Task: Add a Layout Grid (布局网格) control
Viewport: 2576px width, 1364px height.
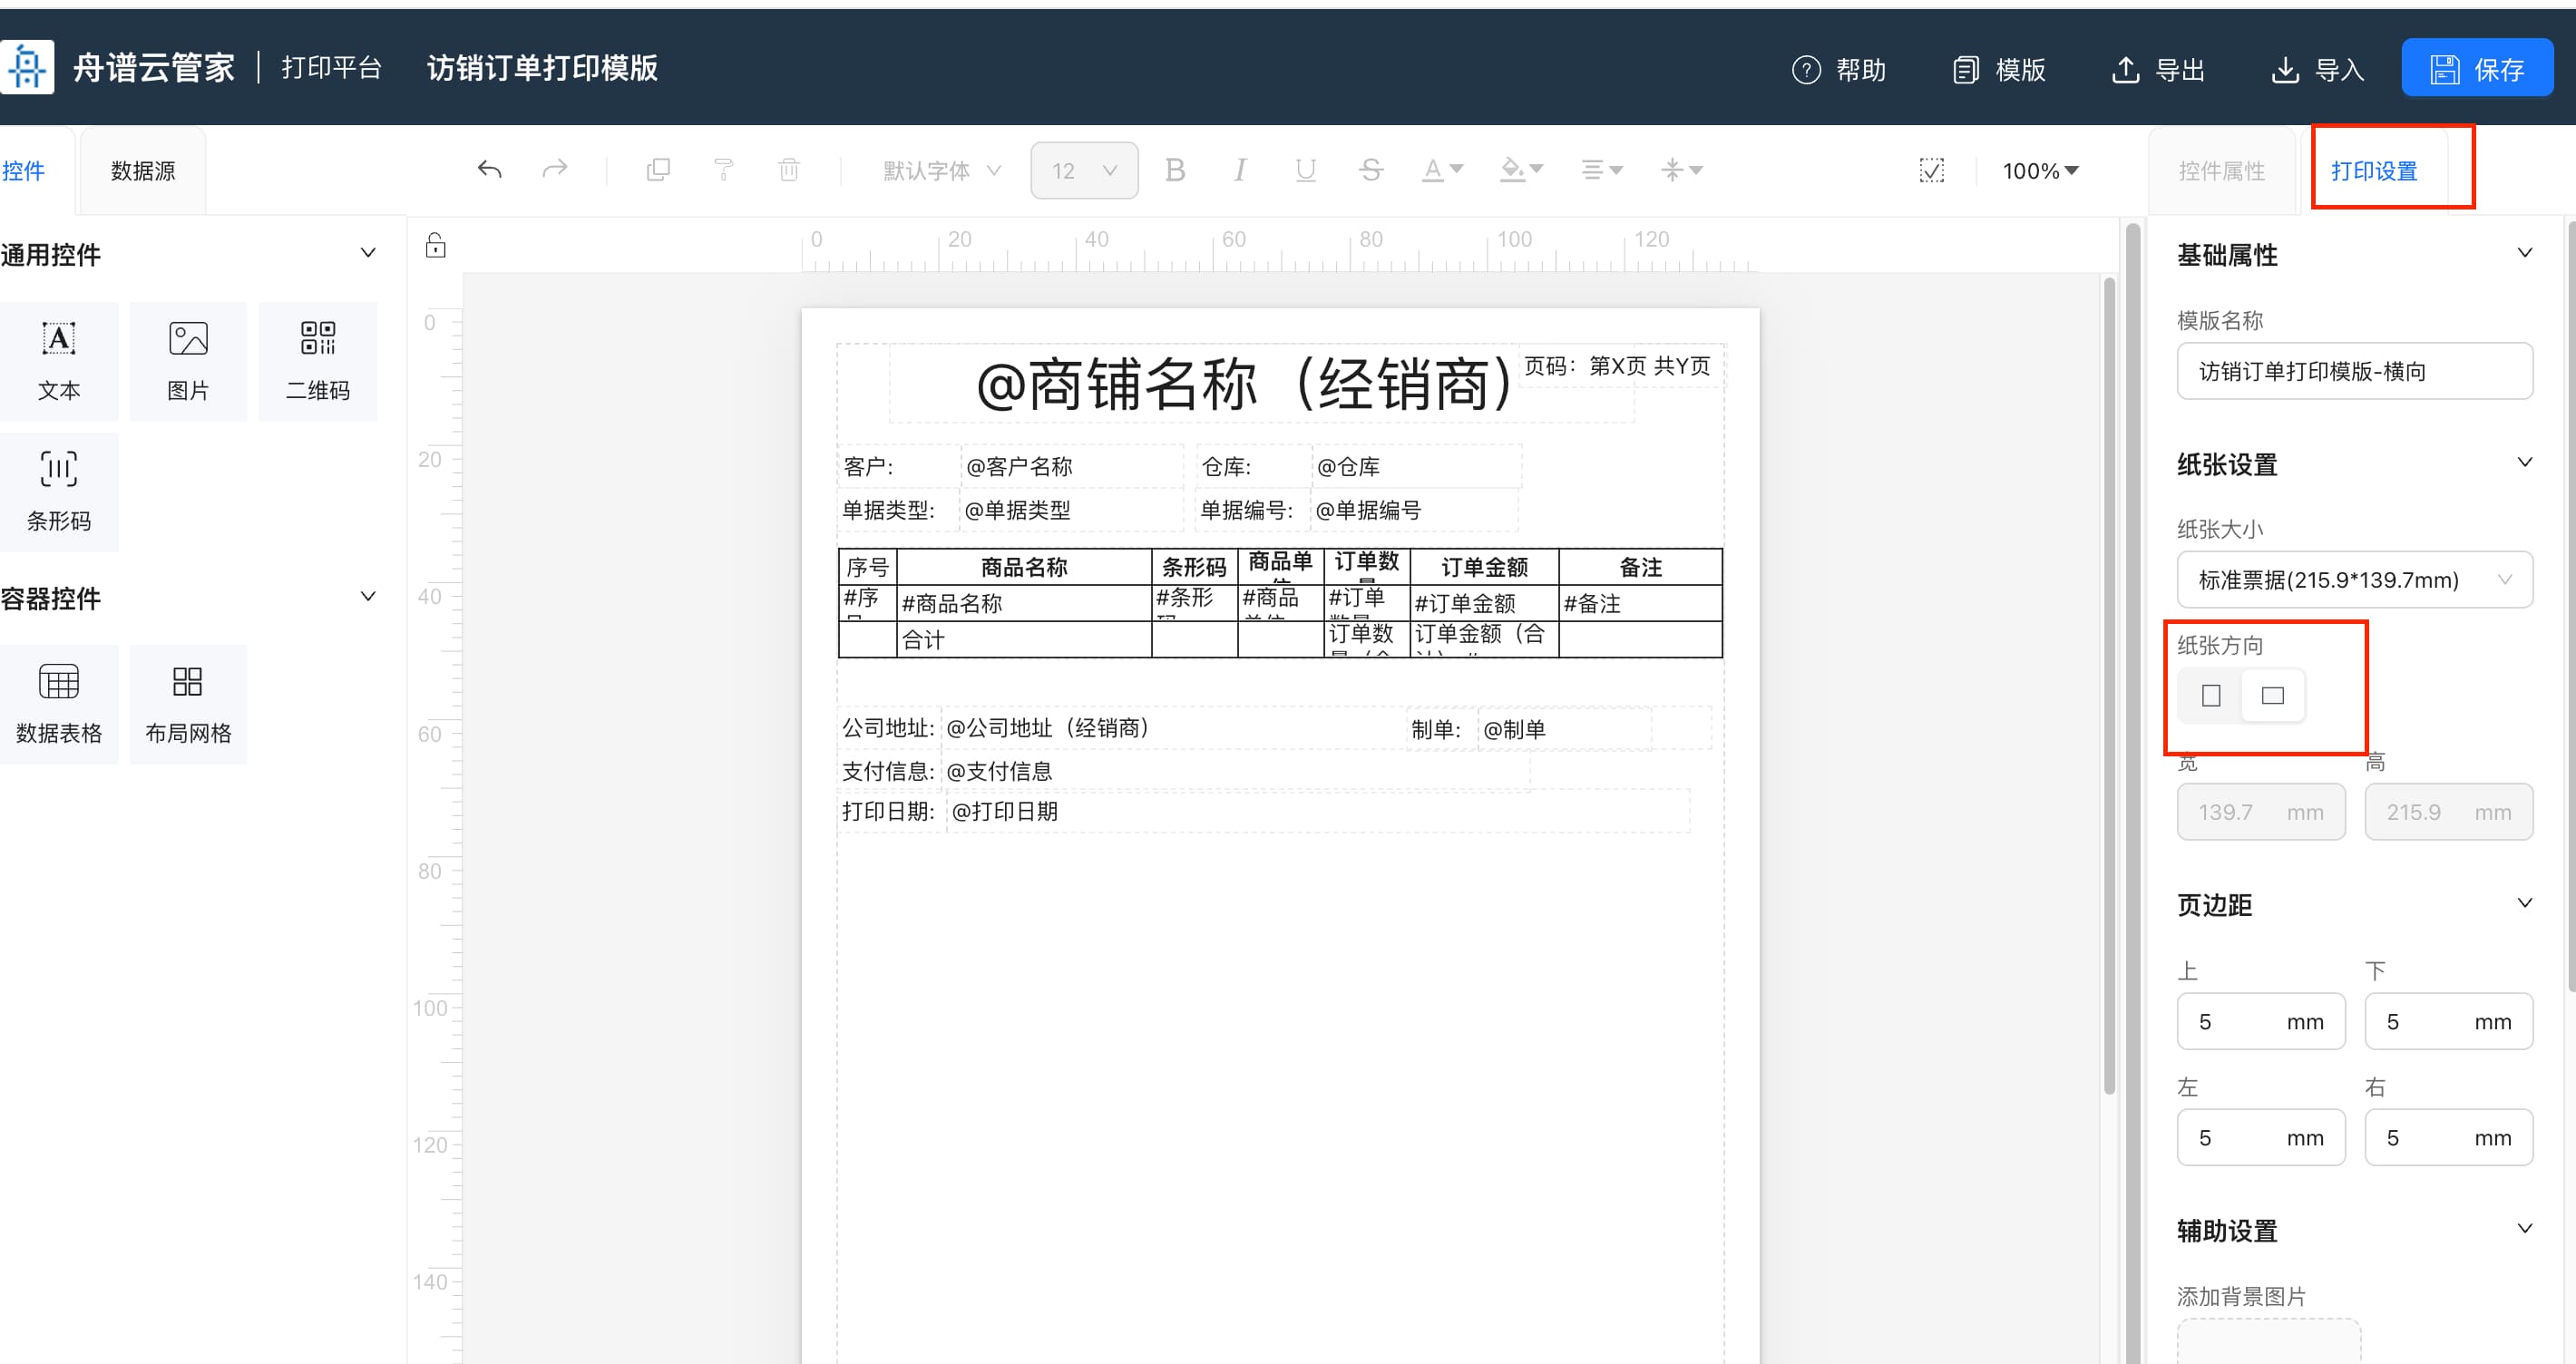Action: tap(188, 704)
